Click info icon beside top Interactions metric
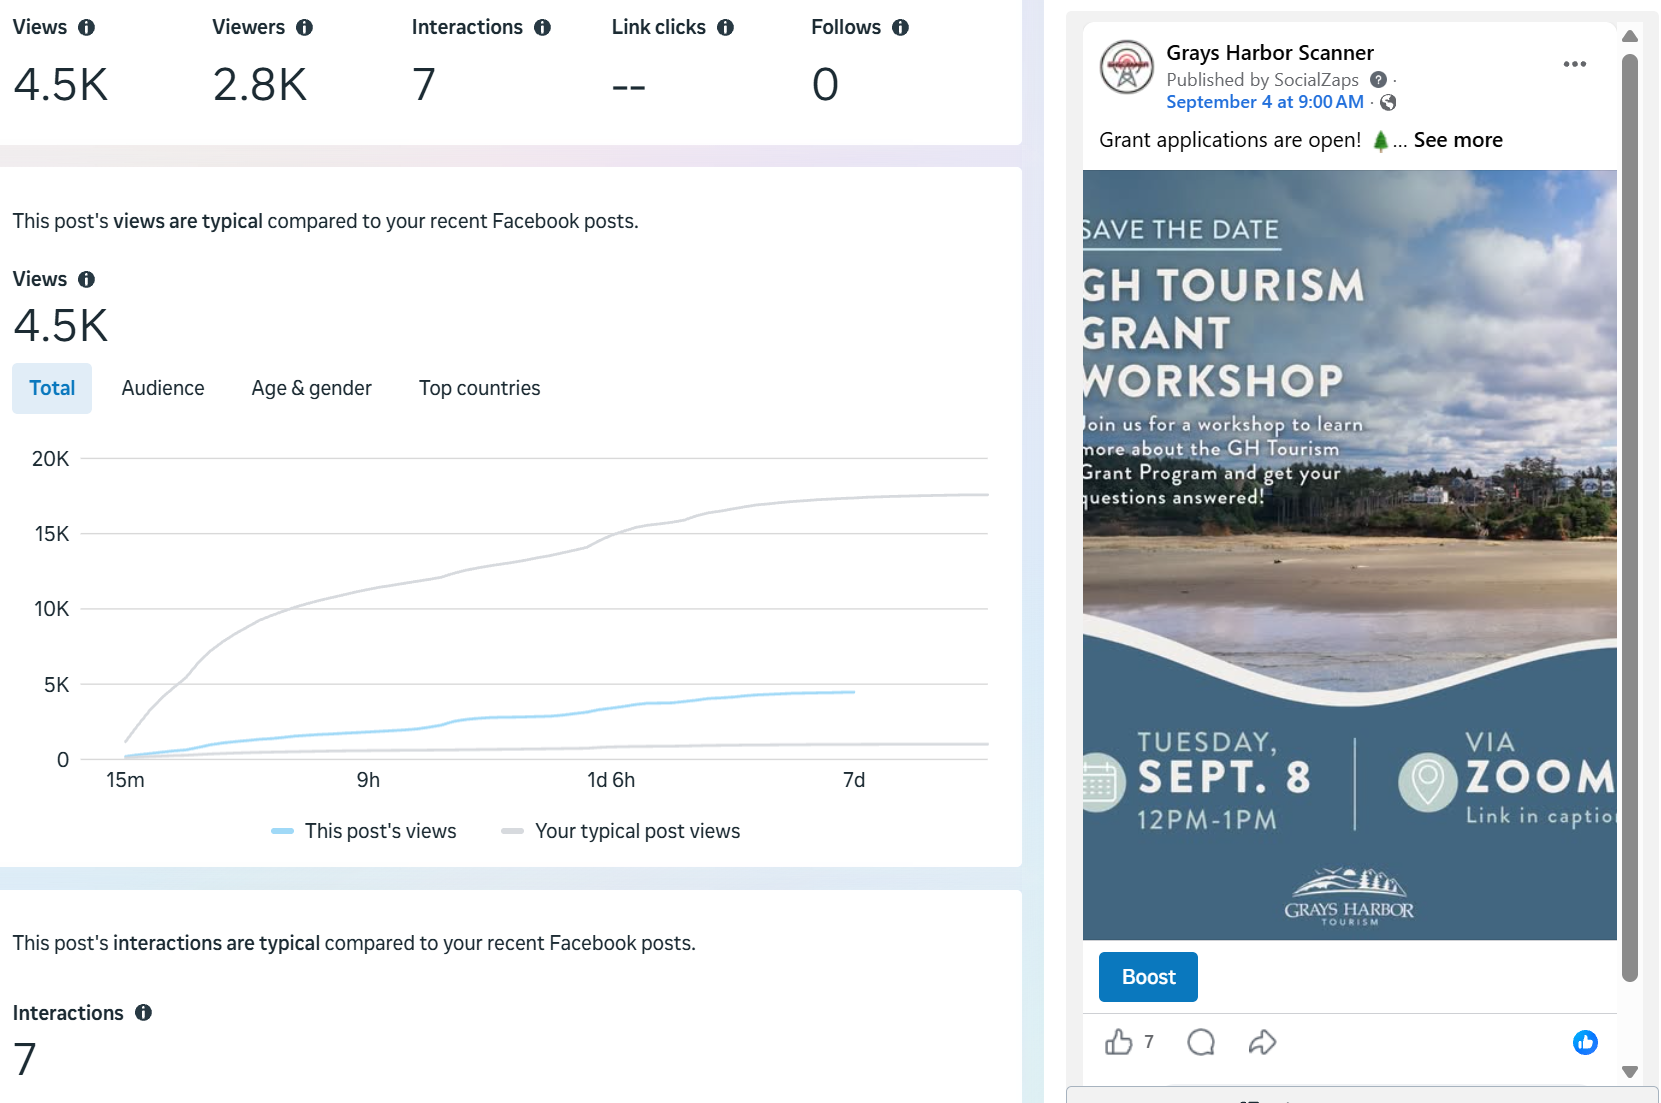Image resolution: width=1661 pixels, height=1103 pixels. pos(542,28)
